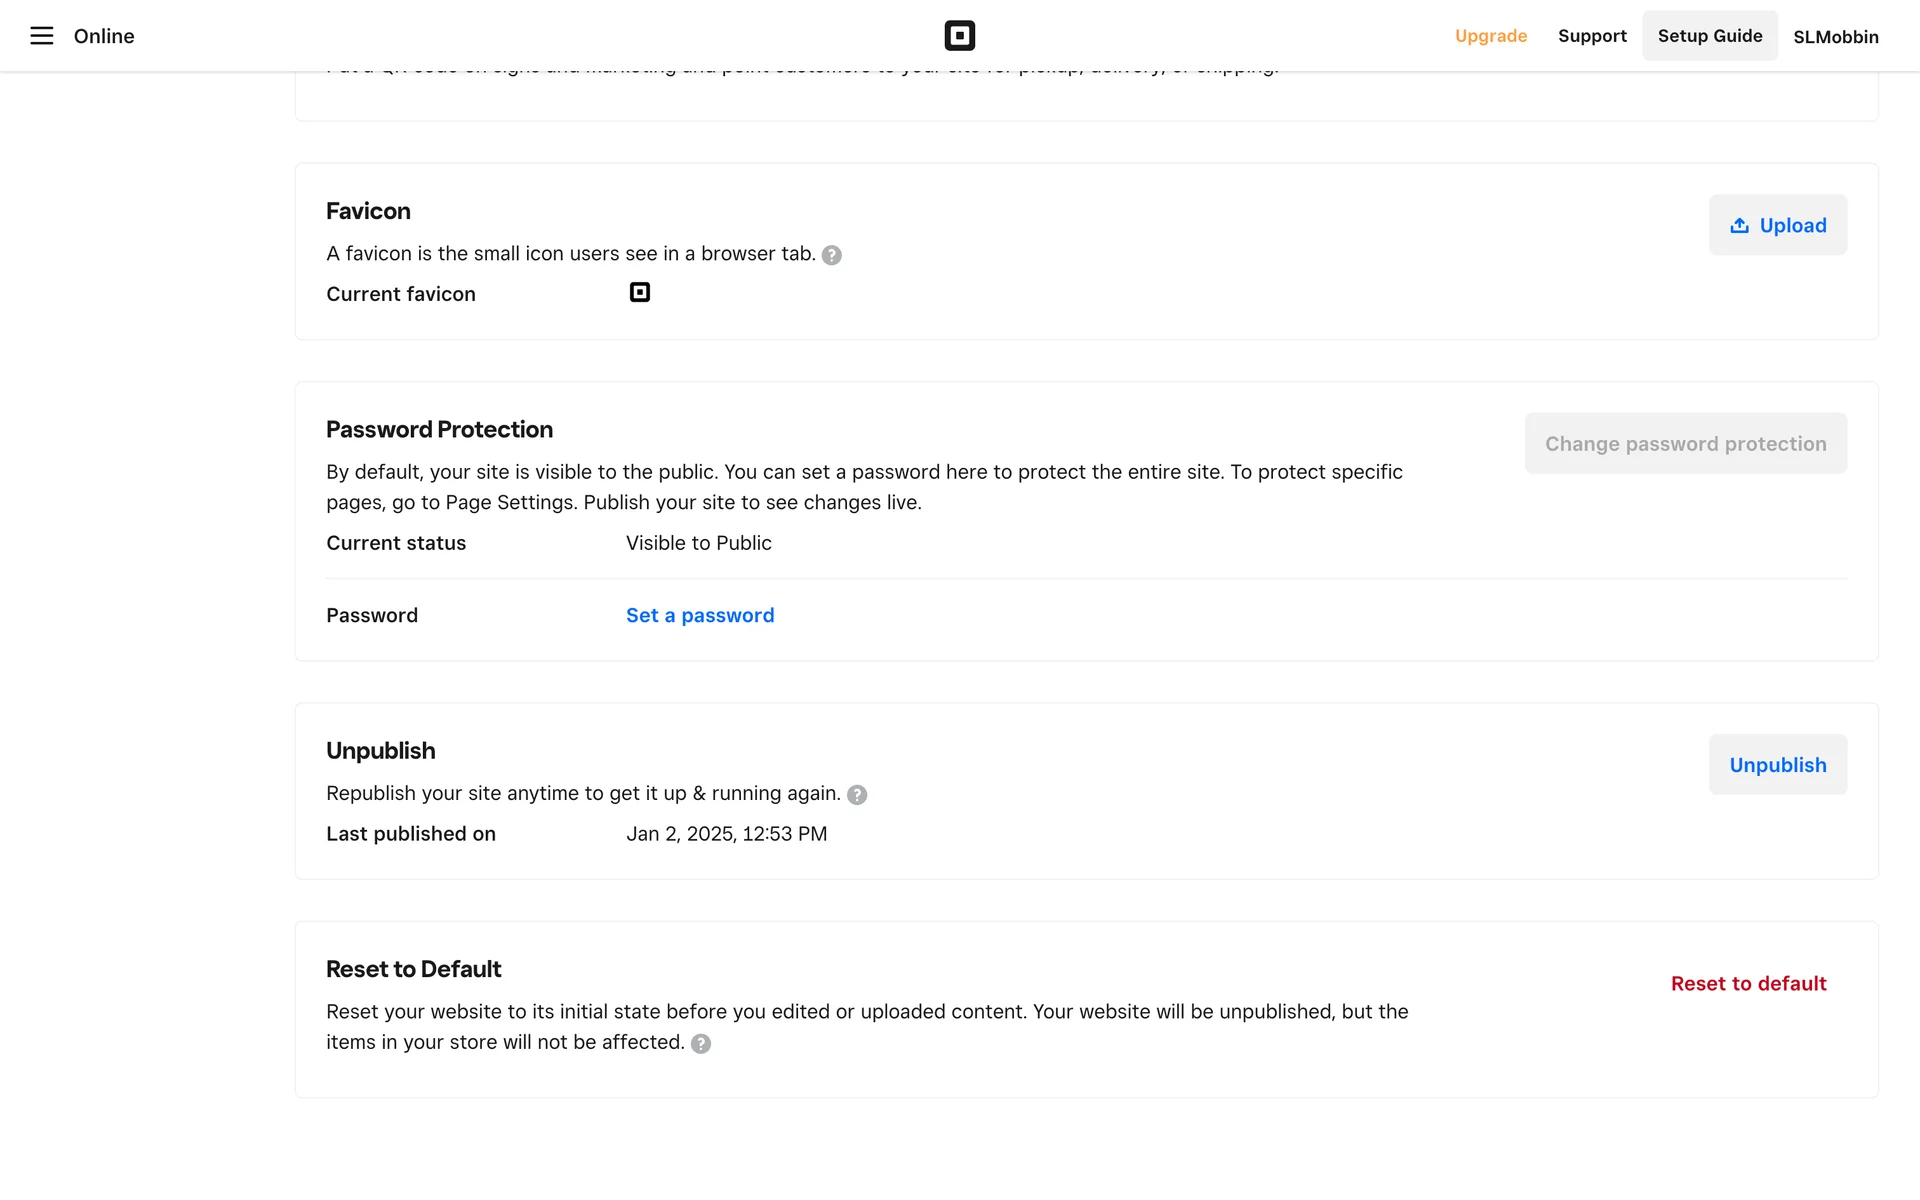Click the Visible to Public status text
The width and height of the screenshot is (1920, 1200).
pyautogui.click(x=698, y=543)
